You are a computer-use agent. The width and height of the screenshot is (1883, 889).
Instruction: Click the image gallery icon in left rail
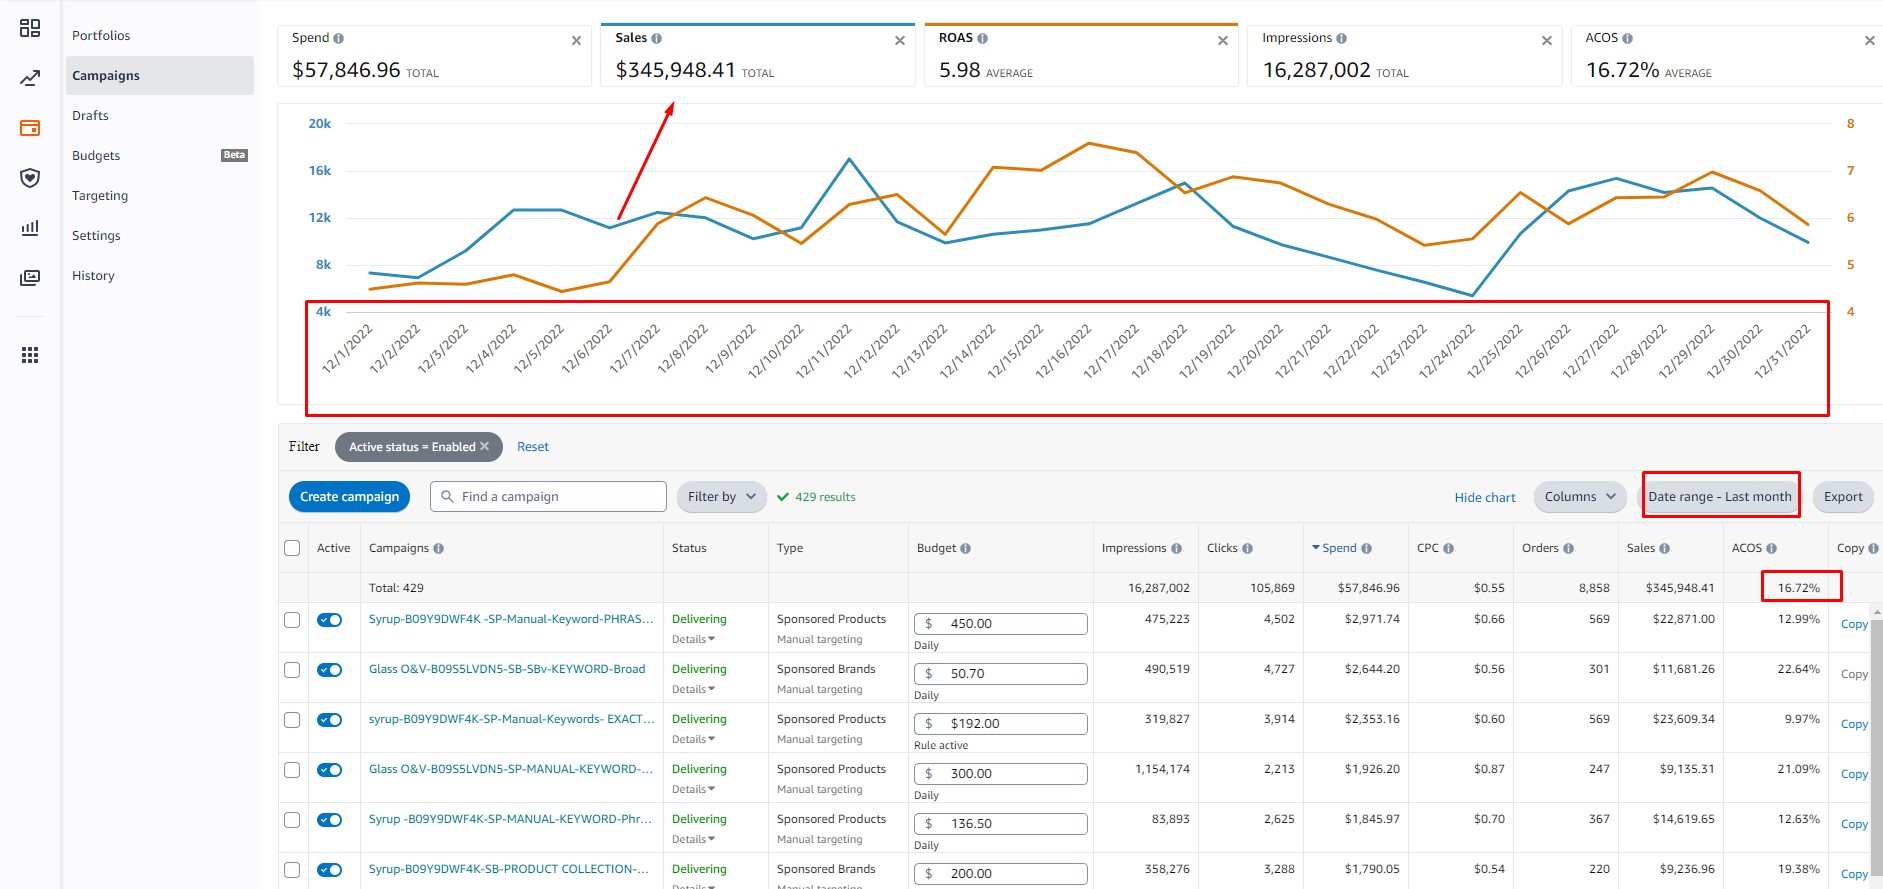30,278
